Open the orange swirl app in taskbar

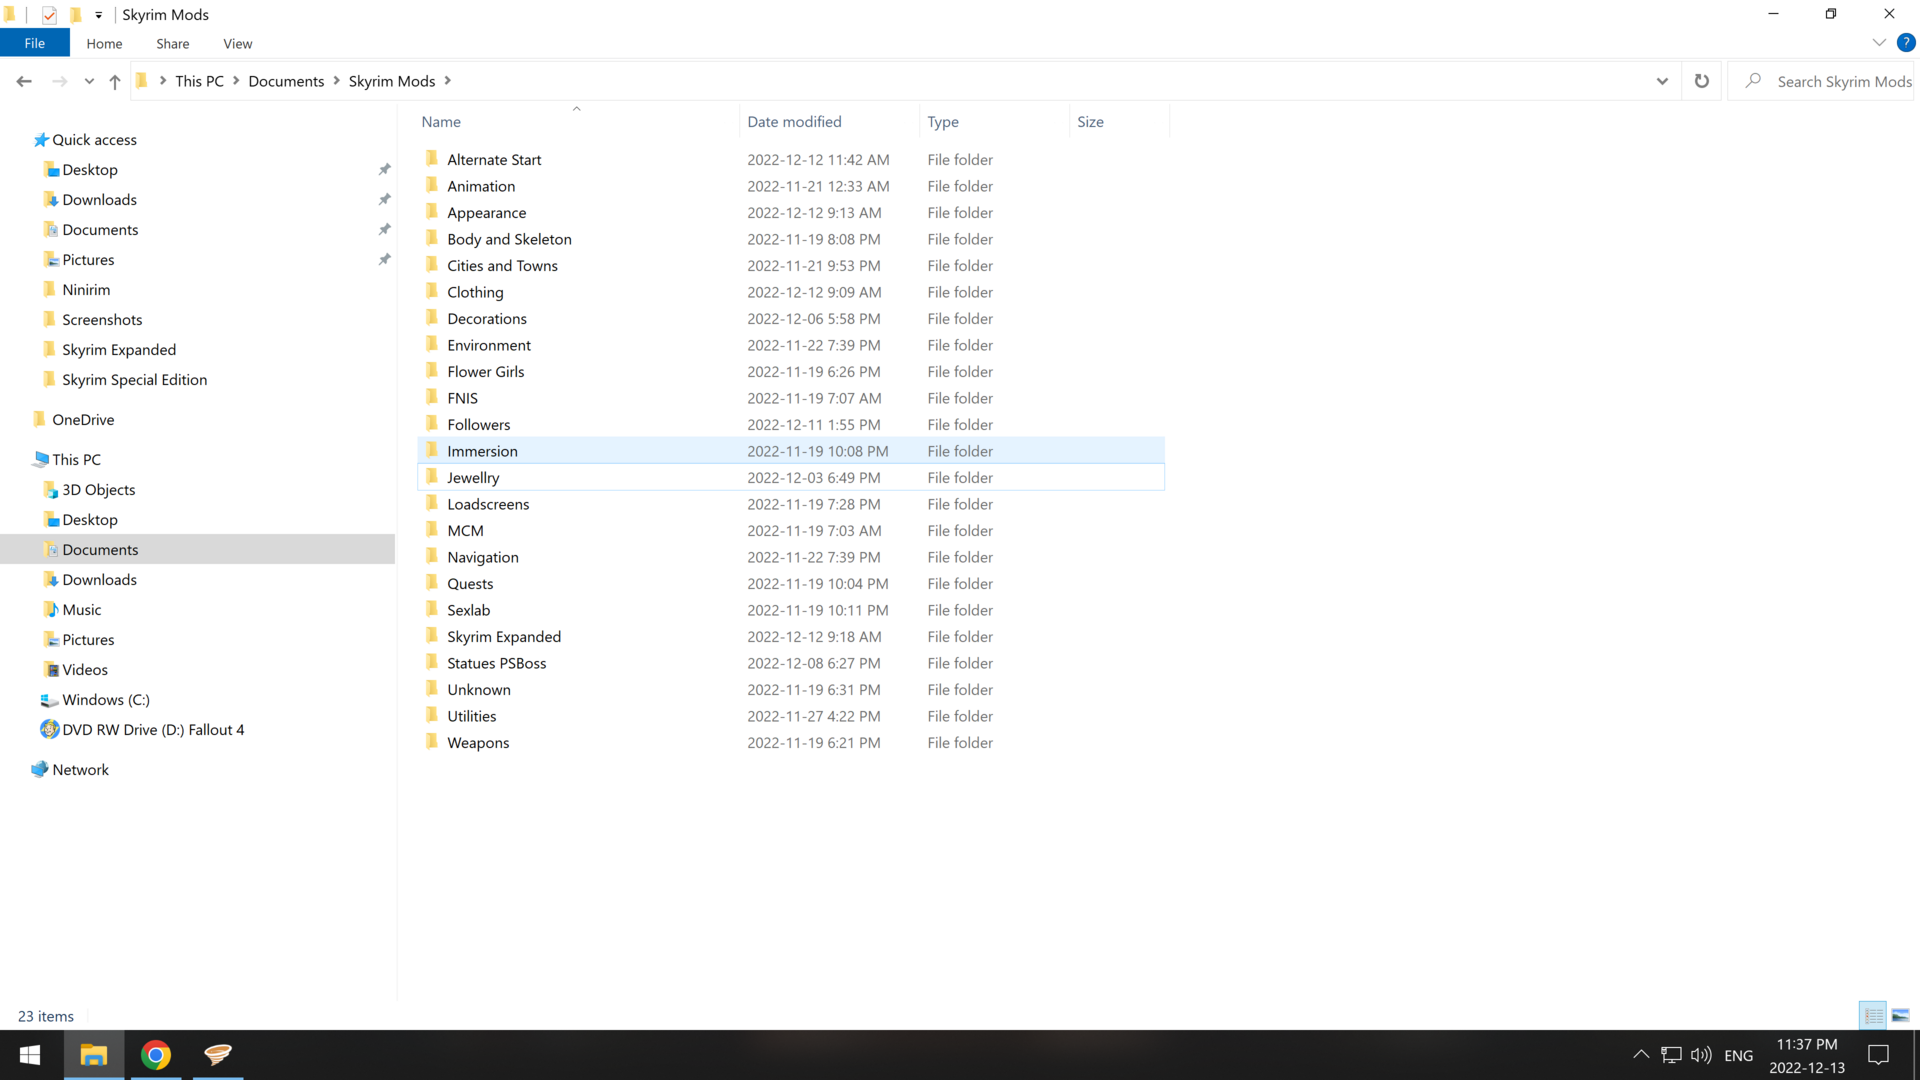218,1055
